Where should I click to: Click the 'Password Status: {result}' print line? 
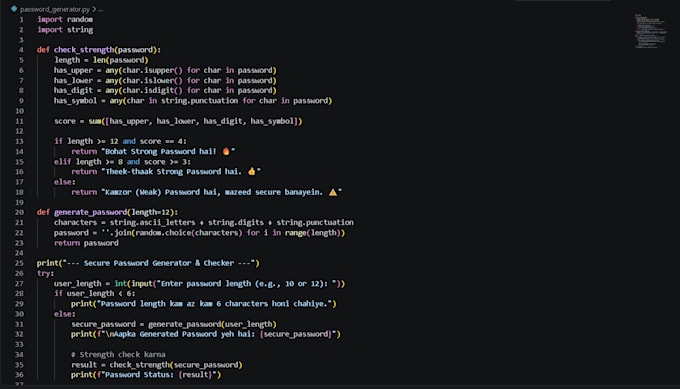tap(146, 375)
